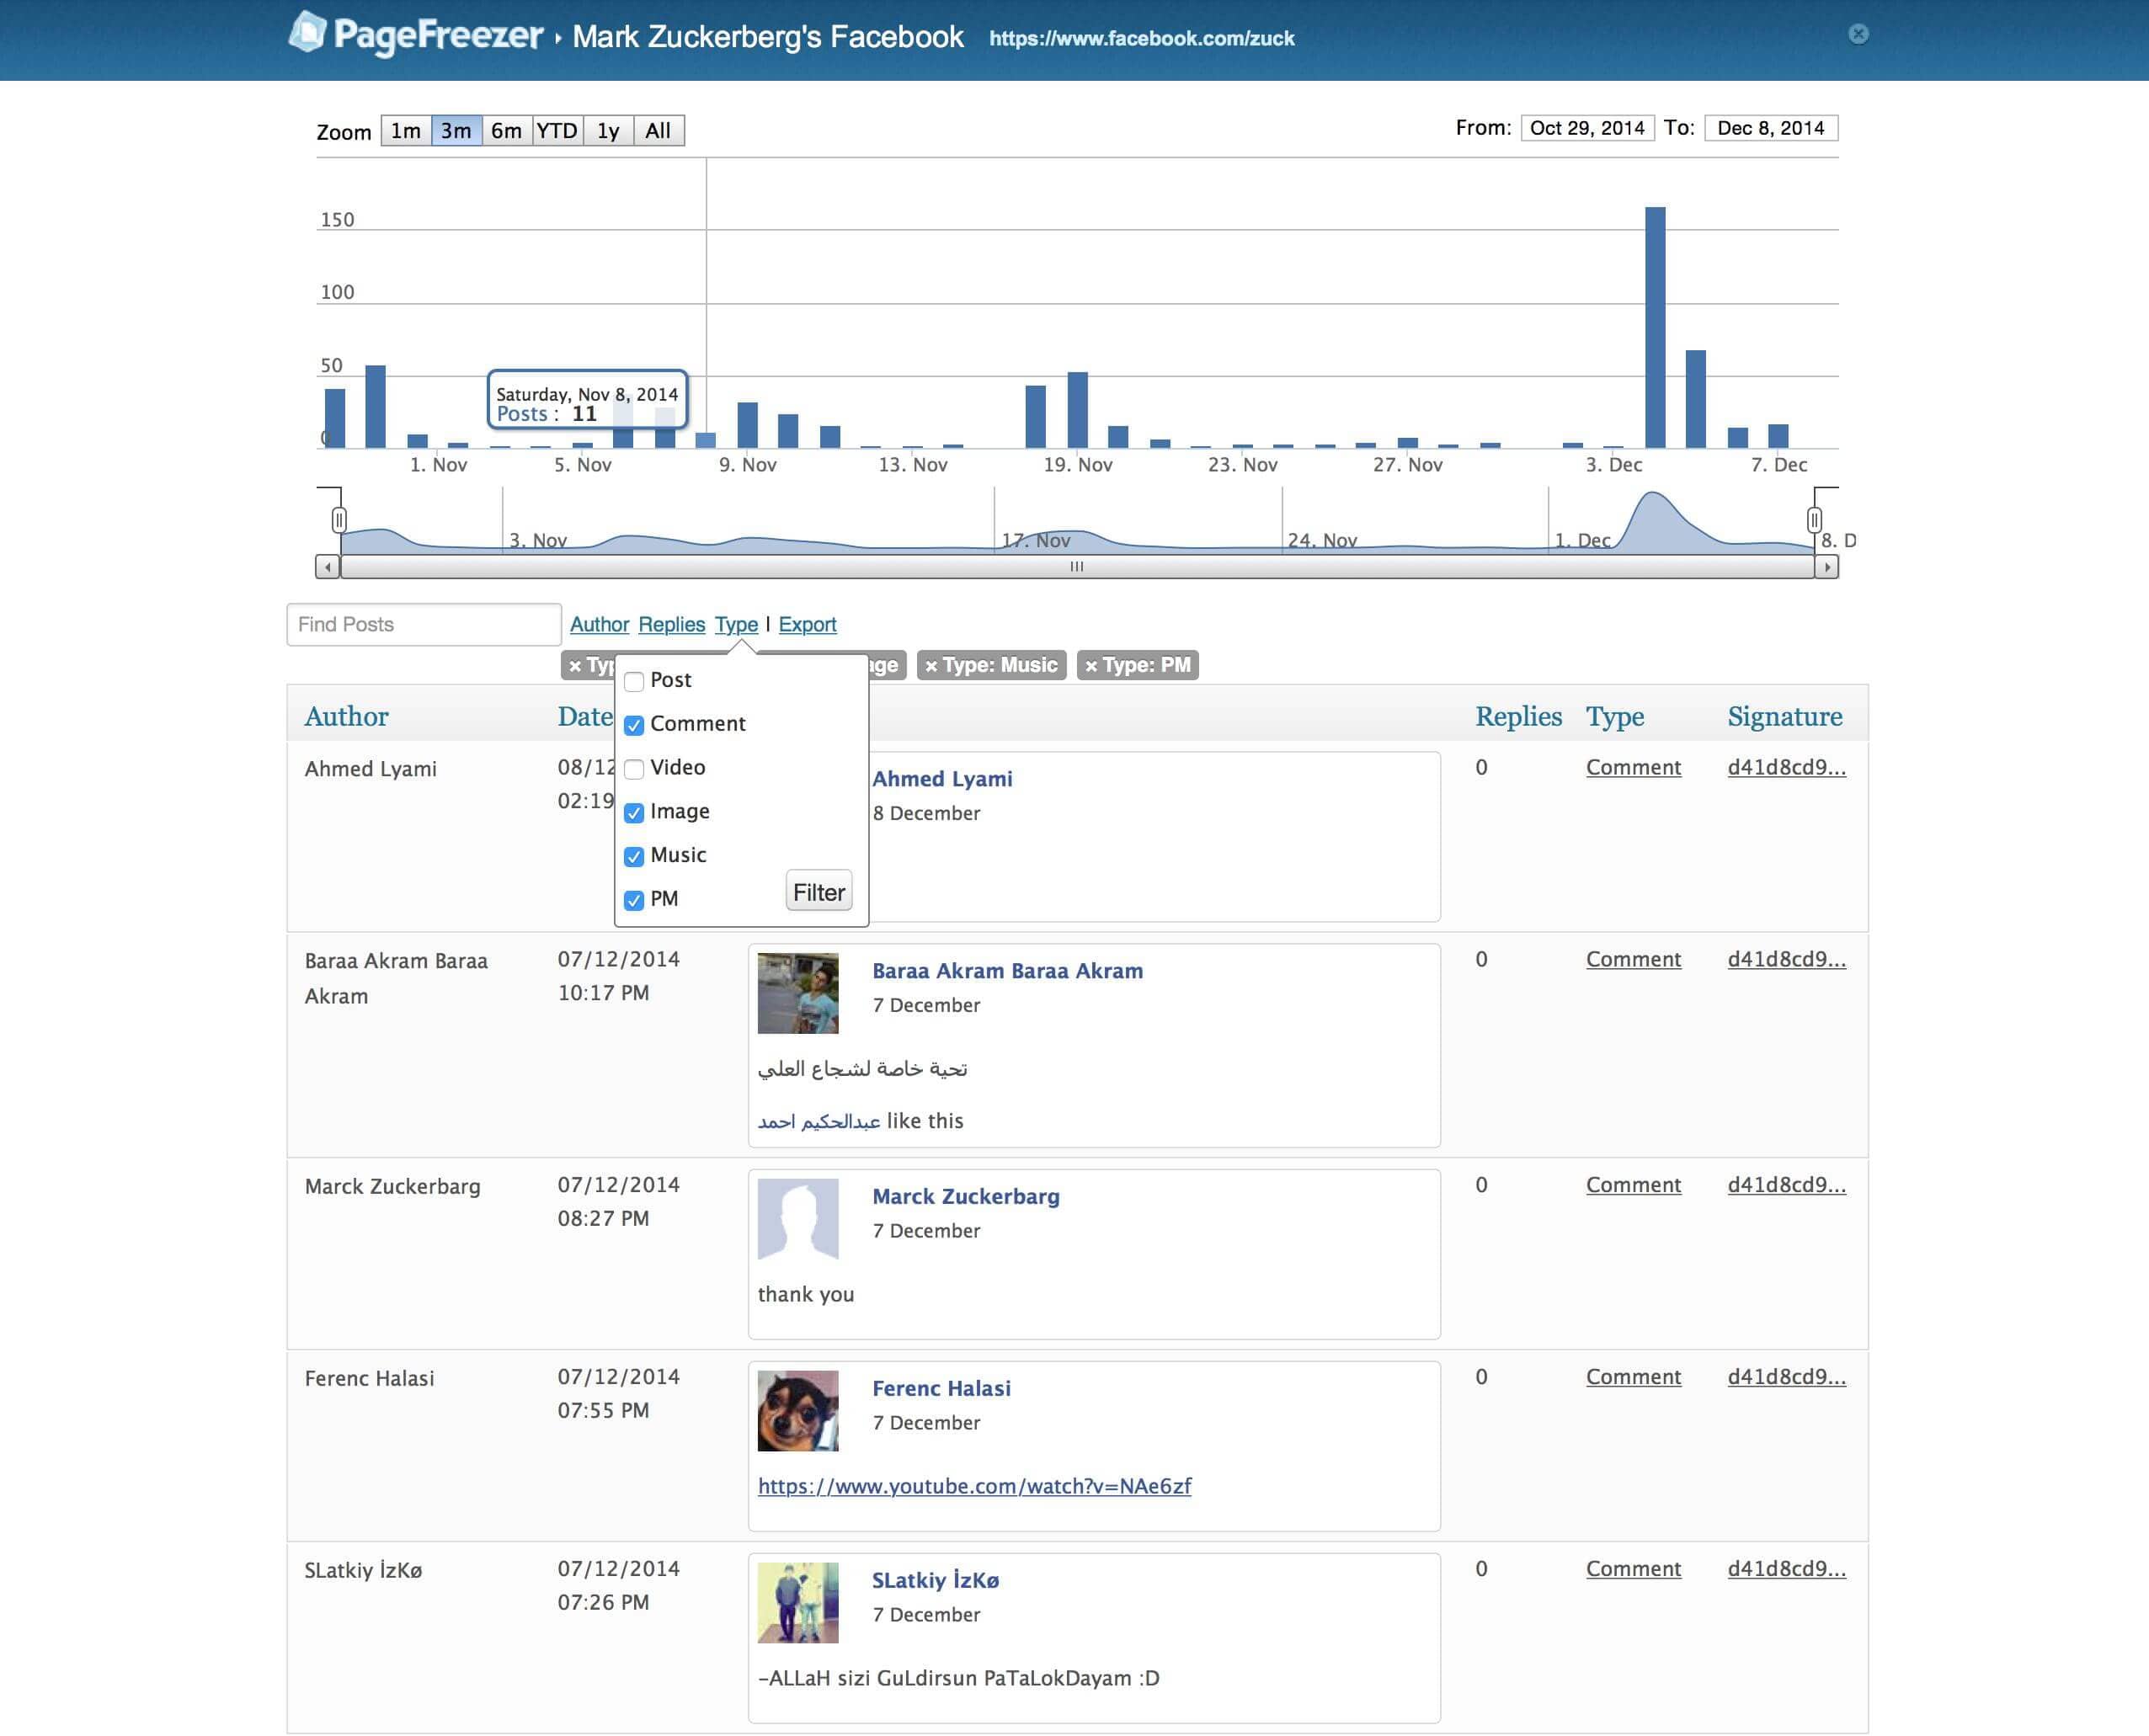The height and width of the screenshot is (1736, 2149).
Task: Sort table by Author column header
Action: click(x=346, y=716)
